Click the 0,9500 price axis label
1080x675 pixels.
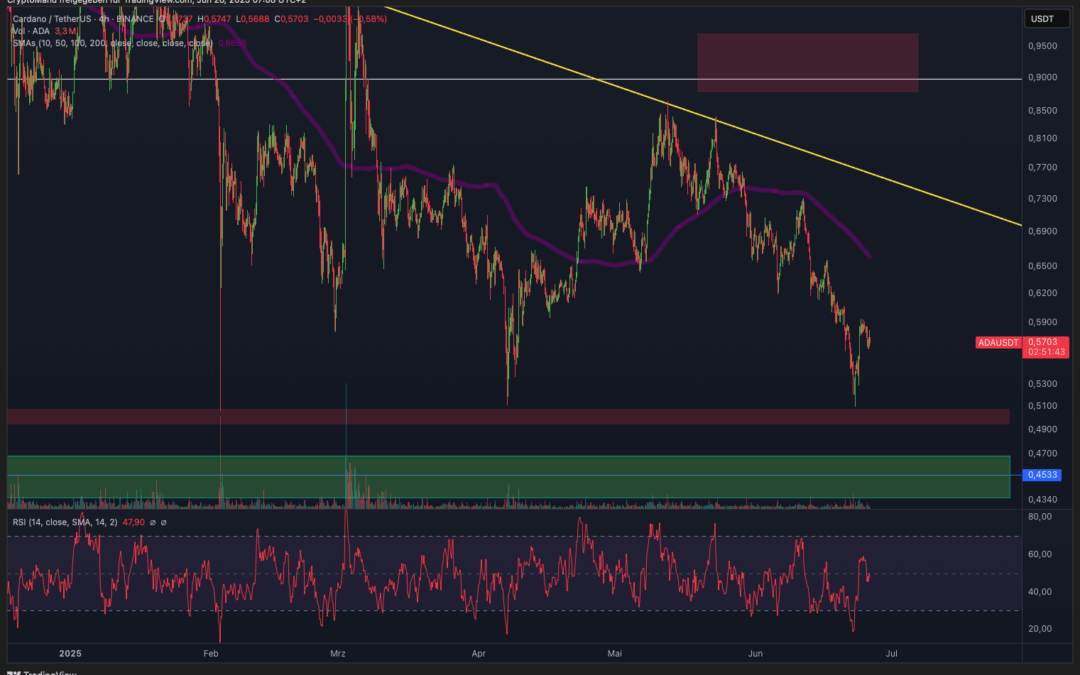[x=1042, y=45]
